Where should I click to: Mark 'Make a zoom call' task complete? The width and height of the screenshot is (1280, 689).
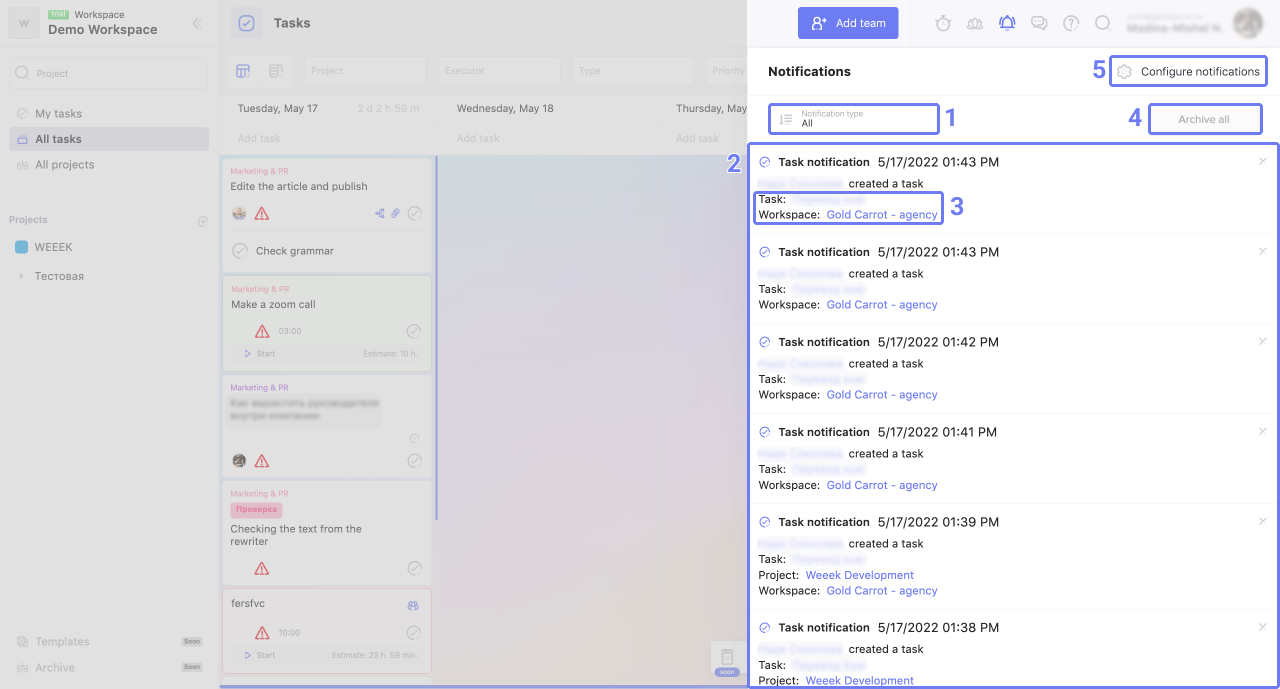click(414, 331)
